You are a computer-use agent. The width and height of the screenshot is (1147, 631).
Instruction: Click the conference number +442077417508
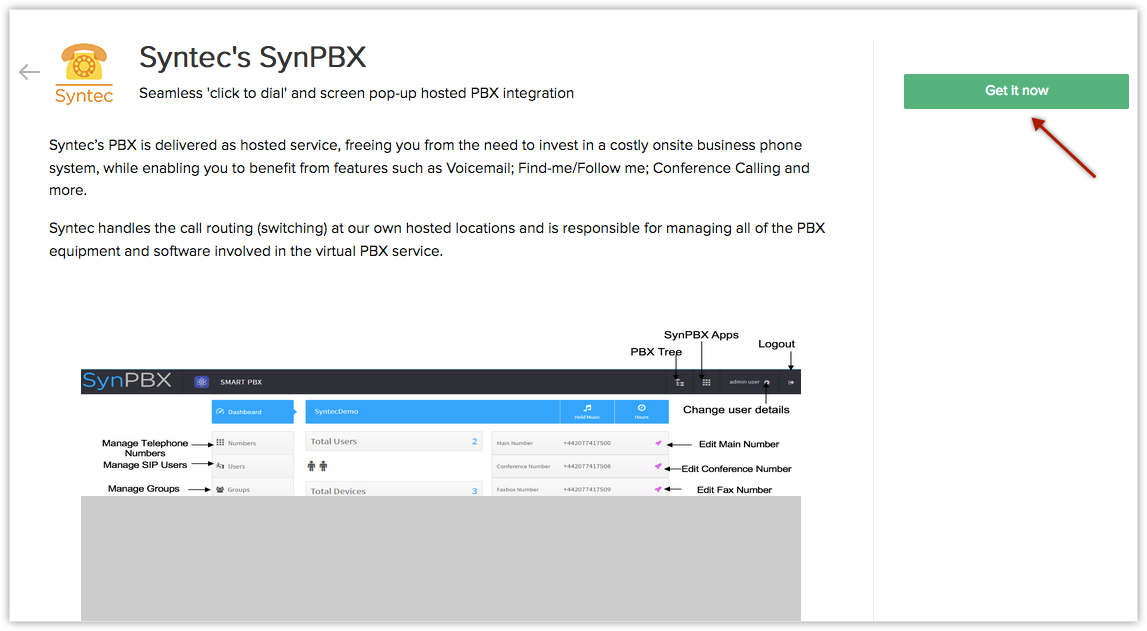[587, 466]
